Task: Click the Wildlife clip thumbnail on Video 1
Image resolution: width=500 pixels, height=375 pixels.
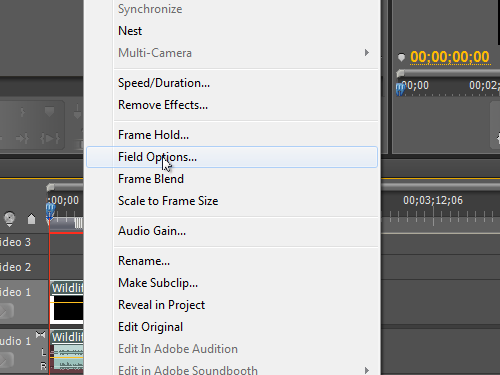Action: pyautogui.click(x=67, y=309)
